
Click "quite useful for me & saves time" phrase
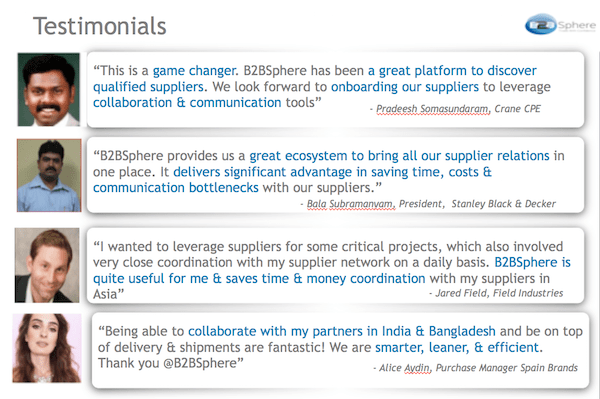point(191,278)
